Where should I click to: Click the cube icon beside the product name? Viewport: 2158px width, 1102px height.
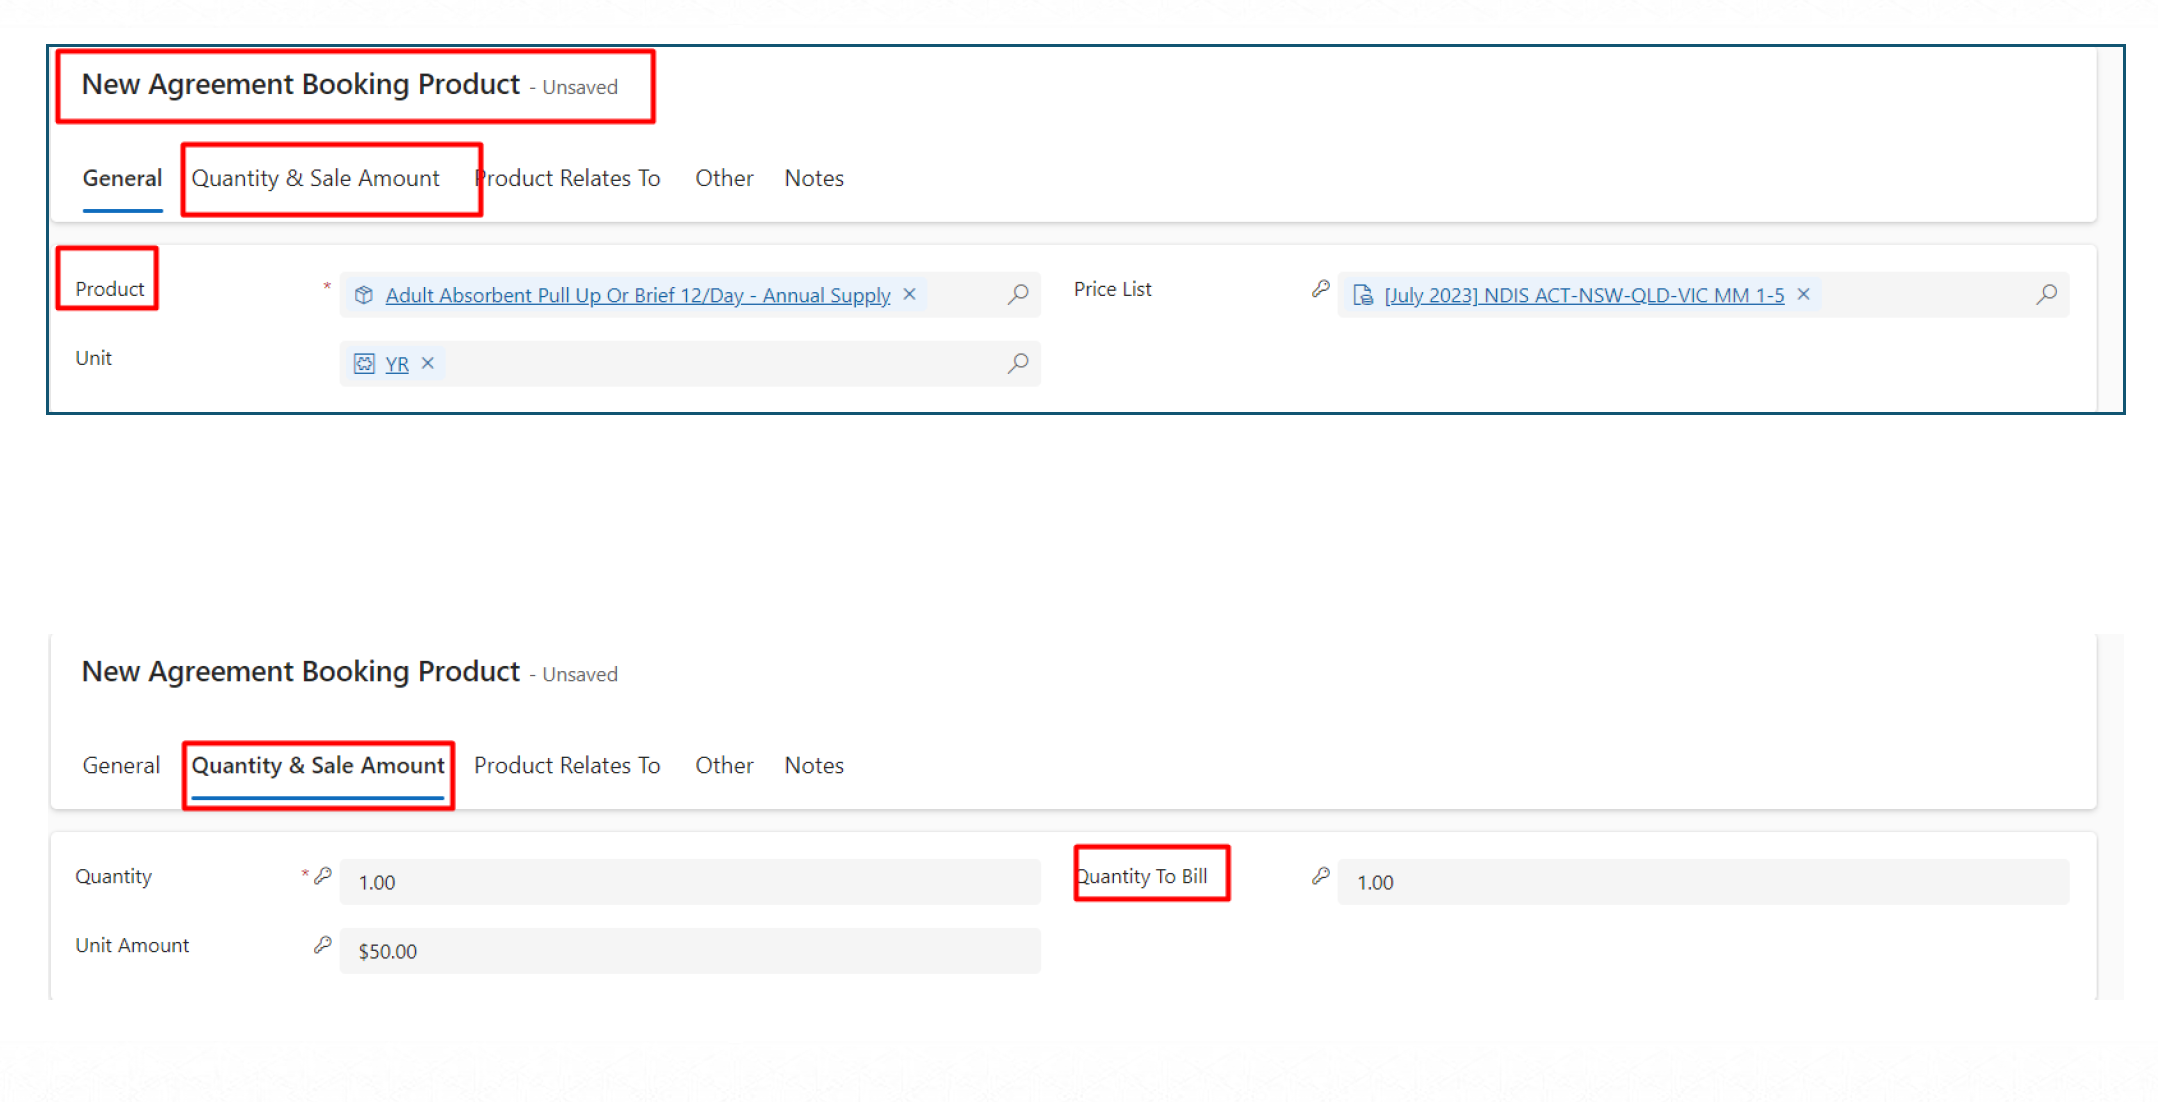point(364,295)
